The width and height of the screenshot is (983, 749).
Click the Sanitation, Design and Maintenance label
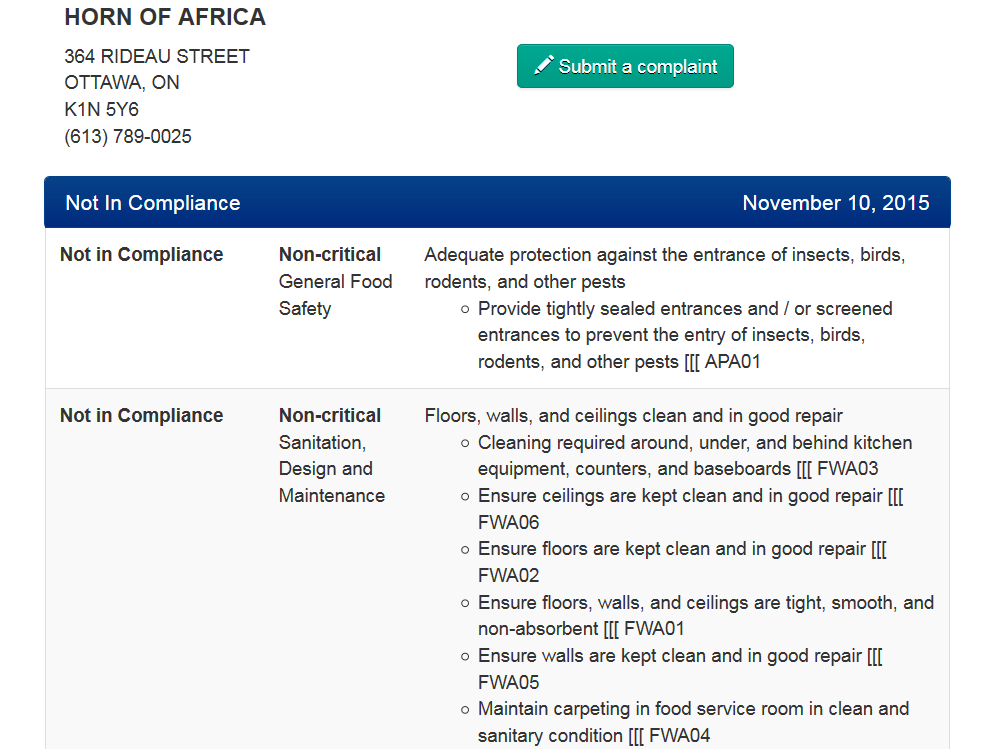pos(331,468)
